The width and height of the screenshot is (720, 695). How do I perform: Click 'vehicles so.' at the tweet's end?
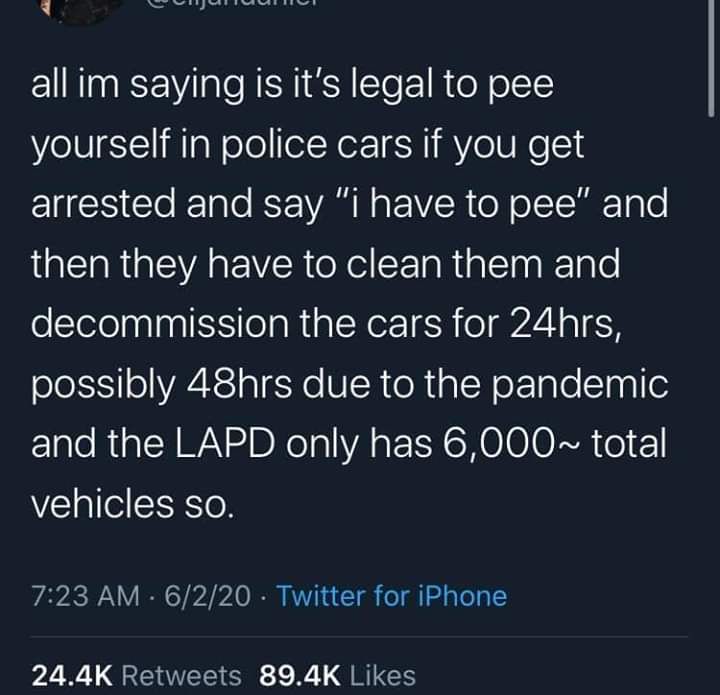click(x=133, y=504)
